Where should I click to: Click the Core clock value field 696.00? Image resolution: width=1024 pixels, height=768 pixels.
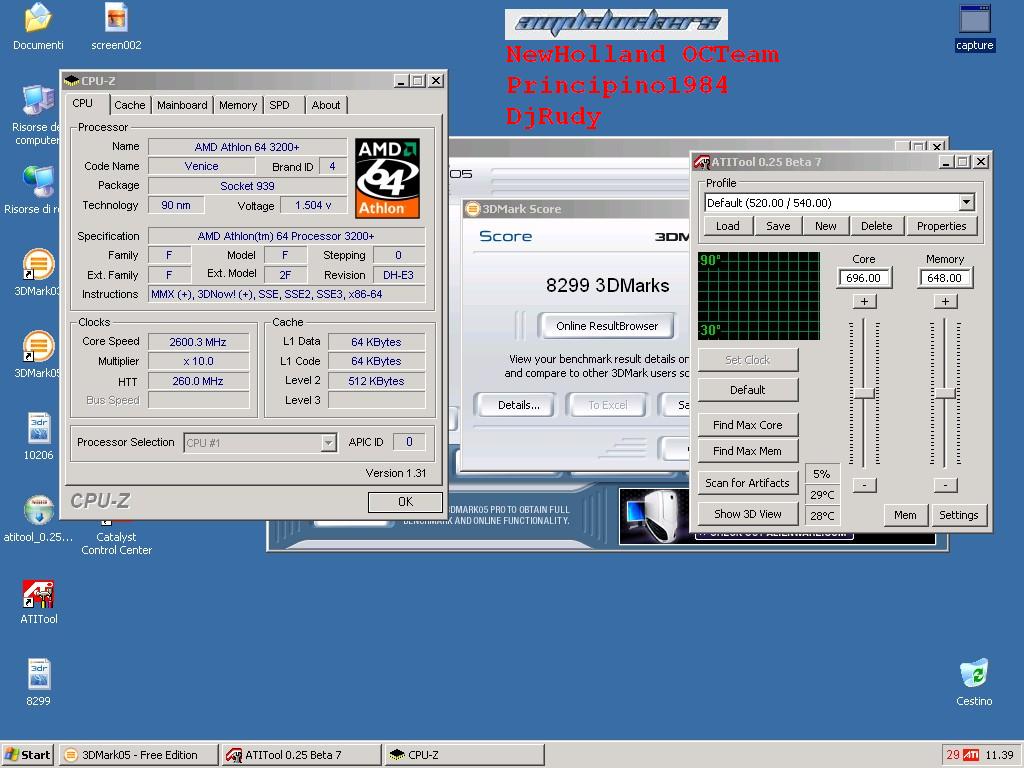(863, 278)
